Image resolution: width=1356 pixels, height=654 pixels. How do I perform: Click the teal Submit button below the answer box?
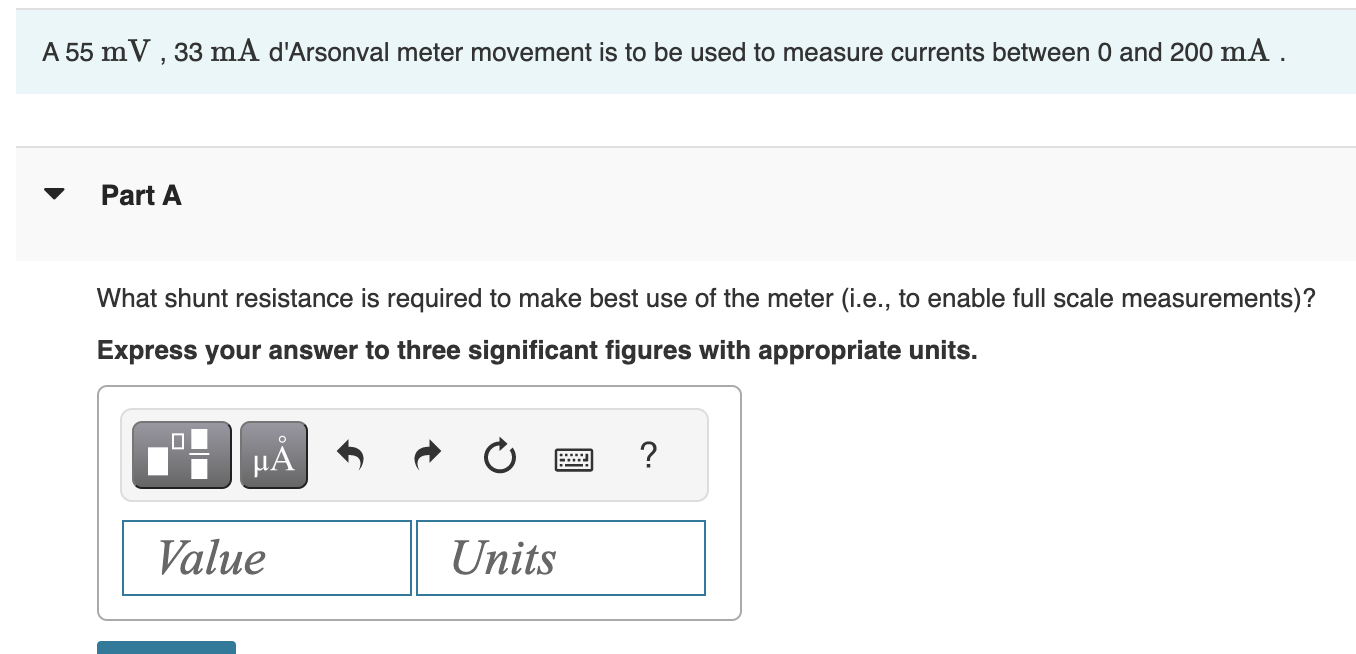coord(166,650)
